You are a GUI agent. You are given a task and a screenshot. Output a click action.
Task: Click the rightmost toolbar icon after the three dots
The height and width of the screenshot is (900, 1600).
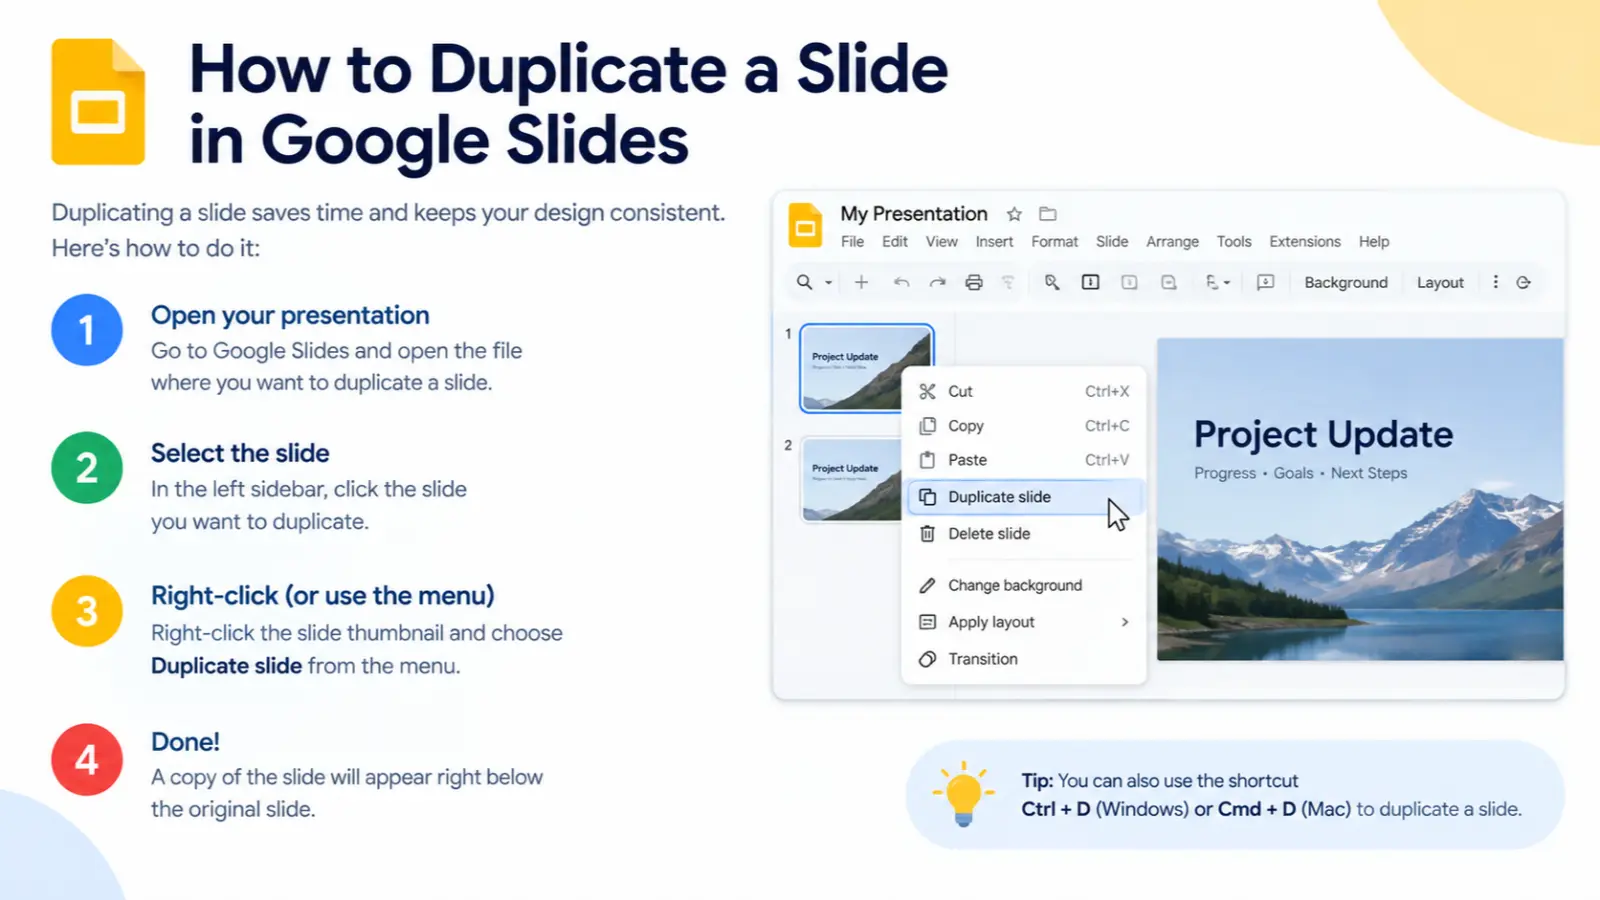(1523, 283)
